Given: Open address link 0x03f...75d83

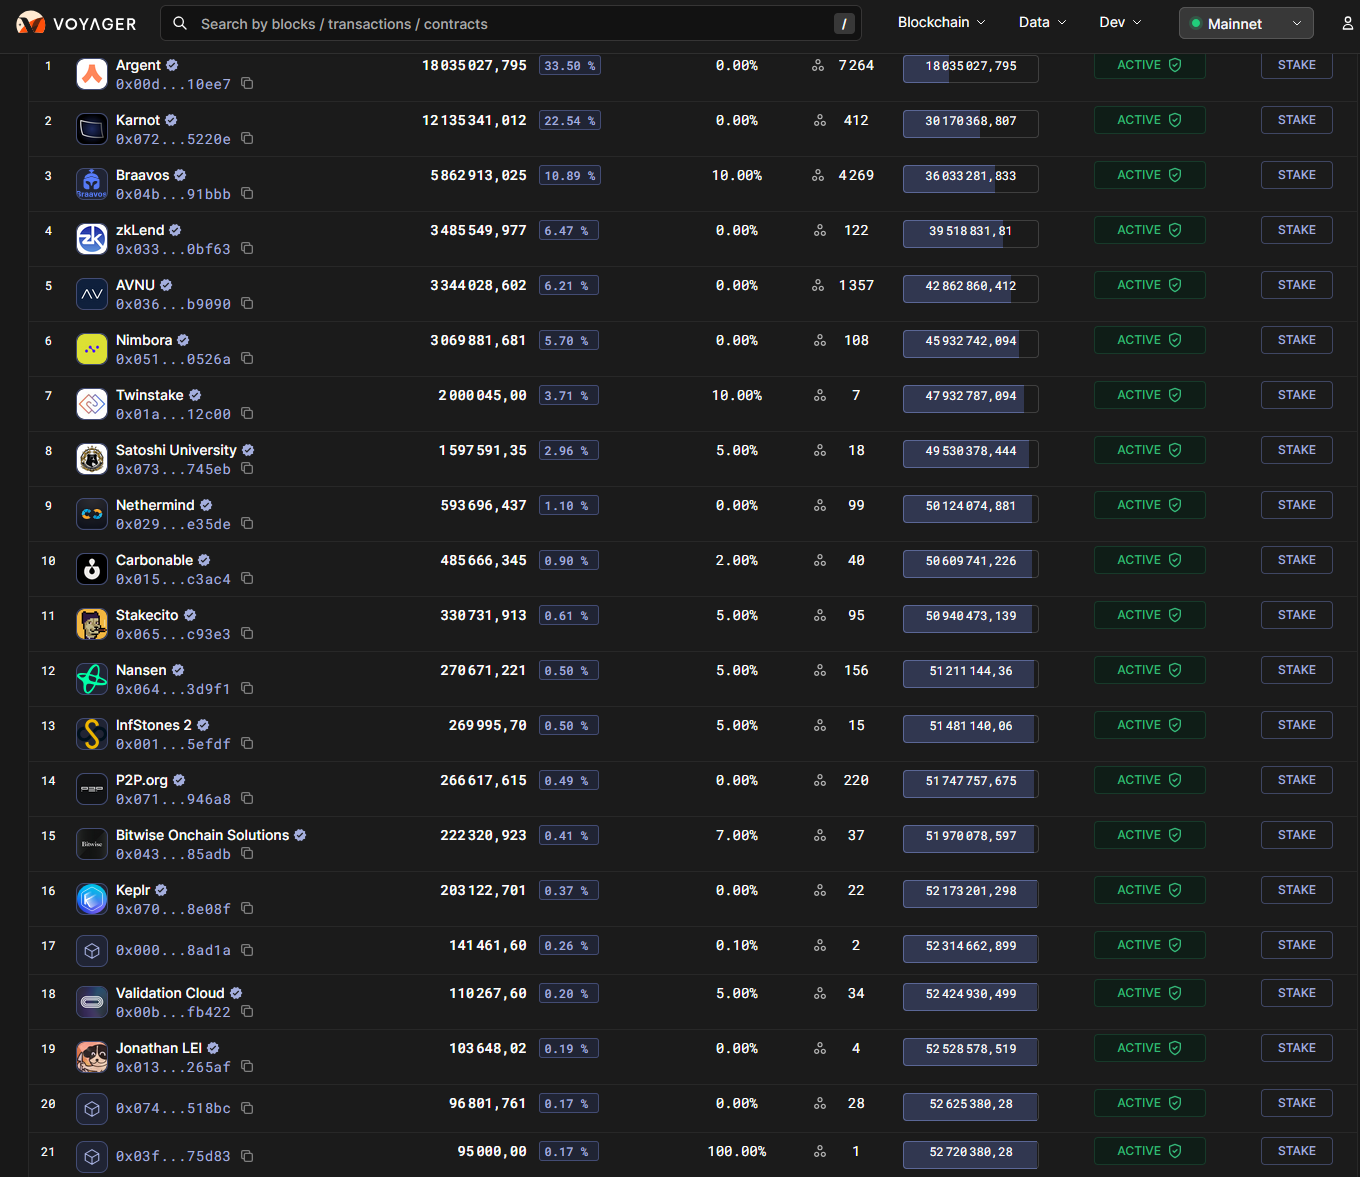Looking at the screenshot, I should click(x=173, y=1156).
